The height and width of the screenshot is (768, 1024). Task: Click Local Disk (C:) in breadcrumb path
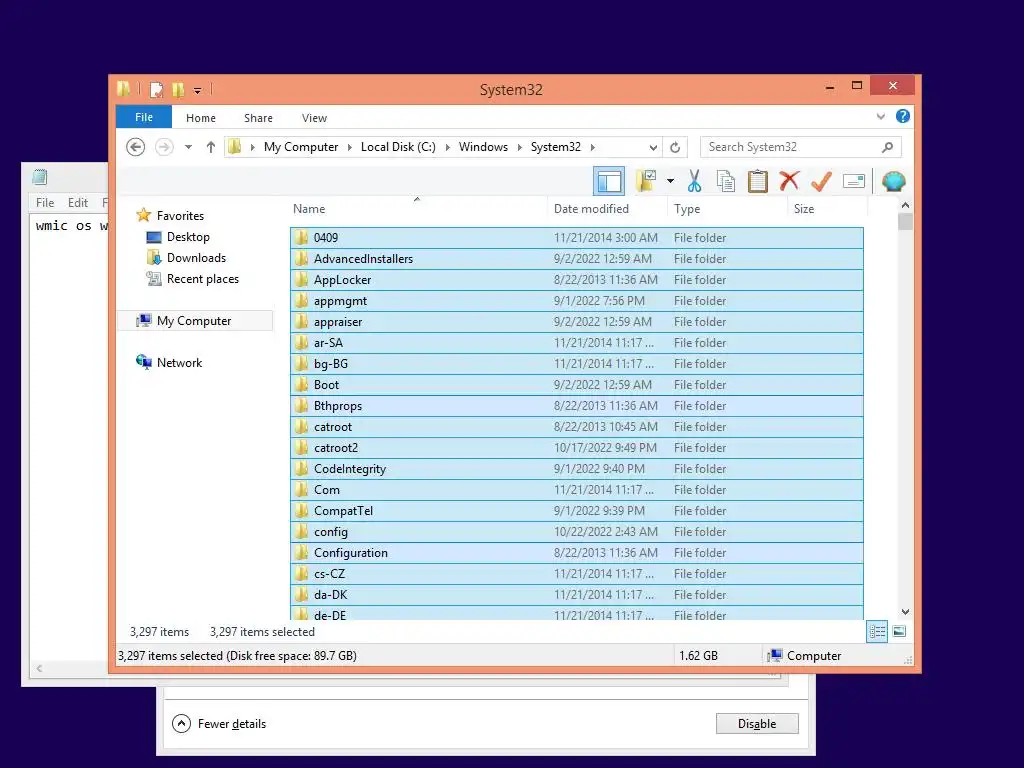pyautogui.click(x=398, y=147)
